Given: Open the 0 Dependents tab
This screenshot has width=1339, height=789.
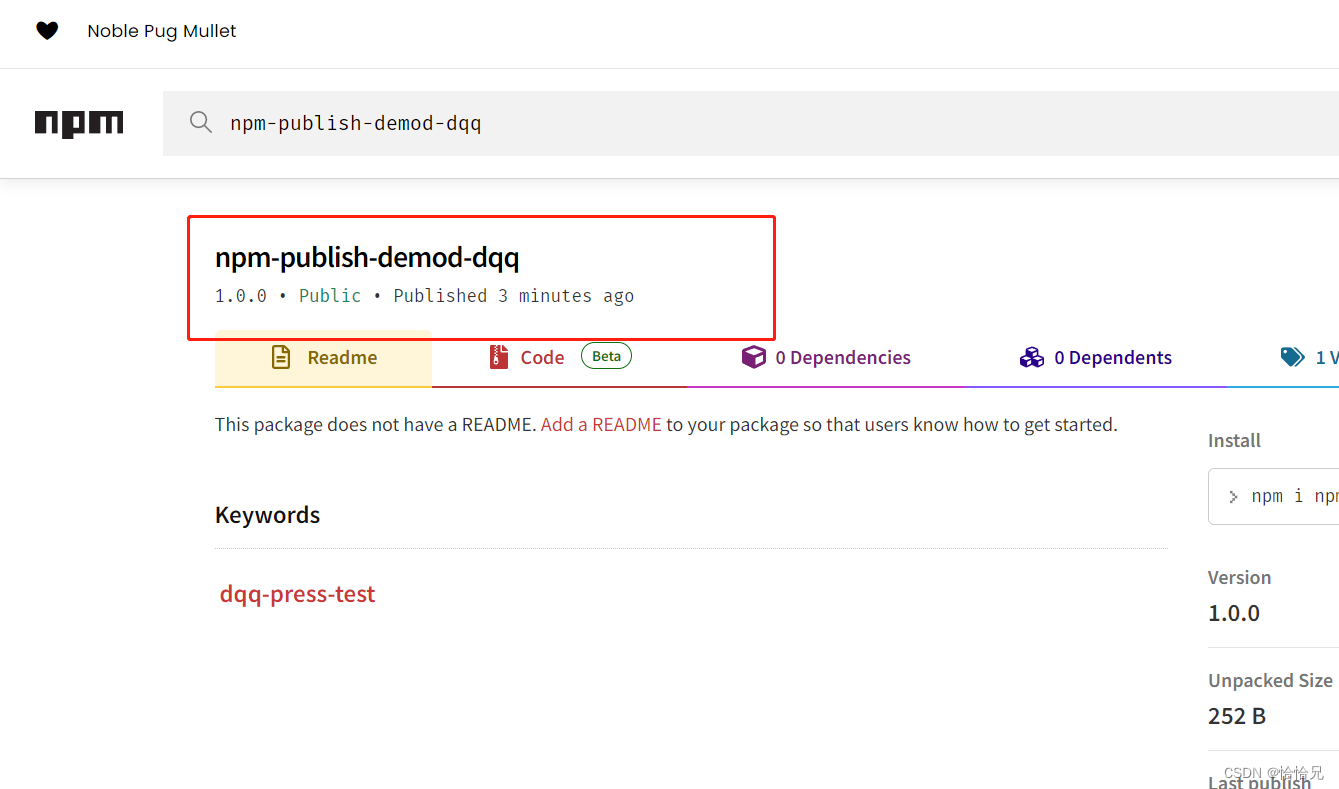Looking at the screenshot, I should (x=1096, y=358).
